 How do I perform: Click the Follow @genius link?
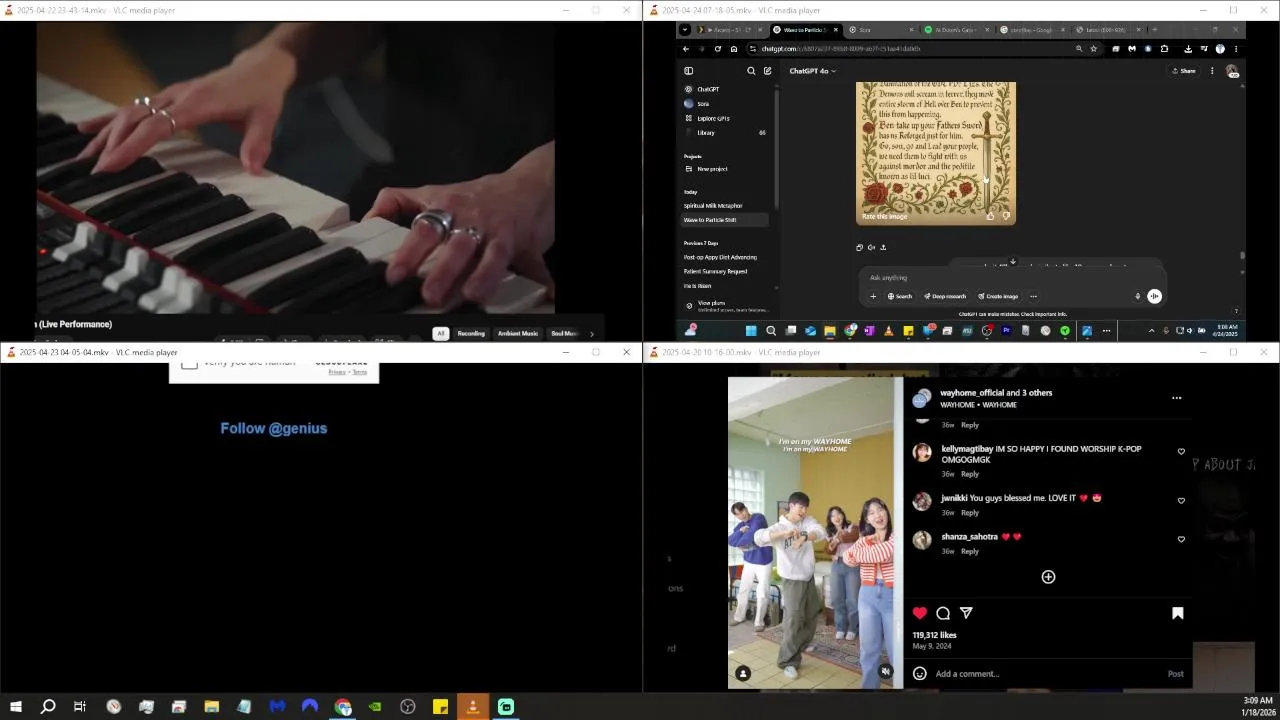click(x=274, y=428)
